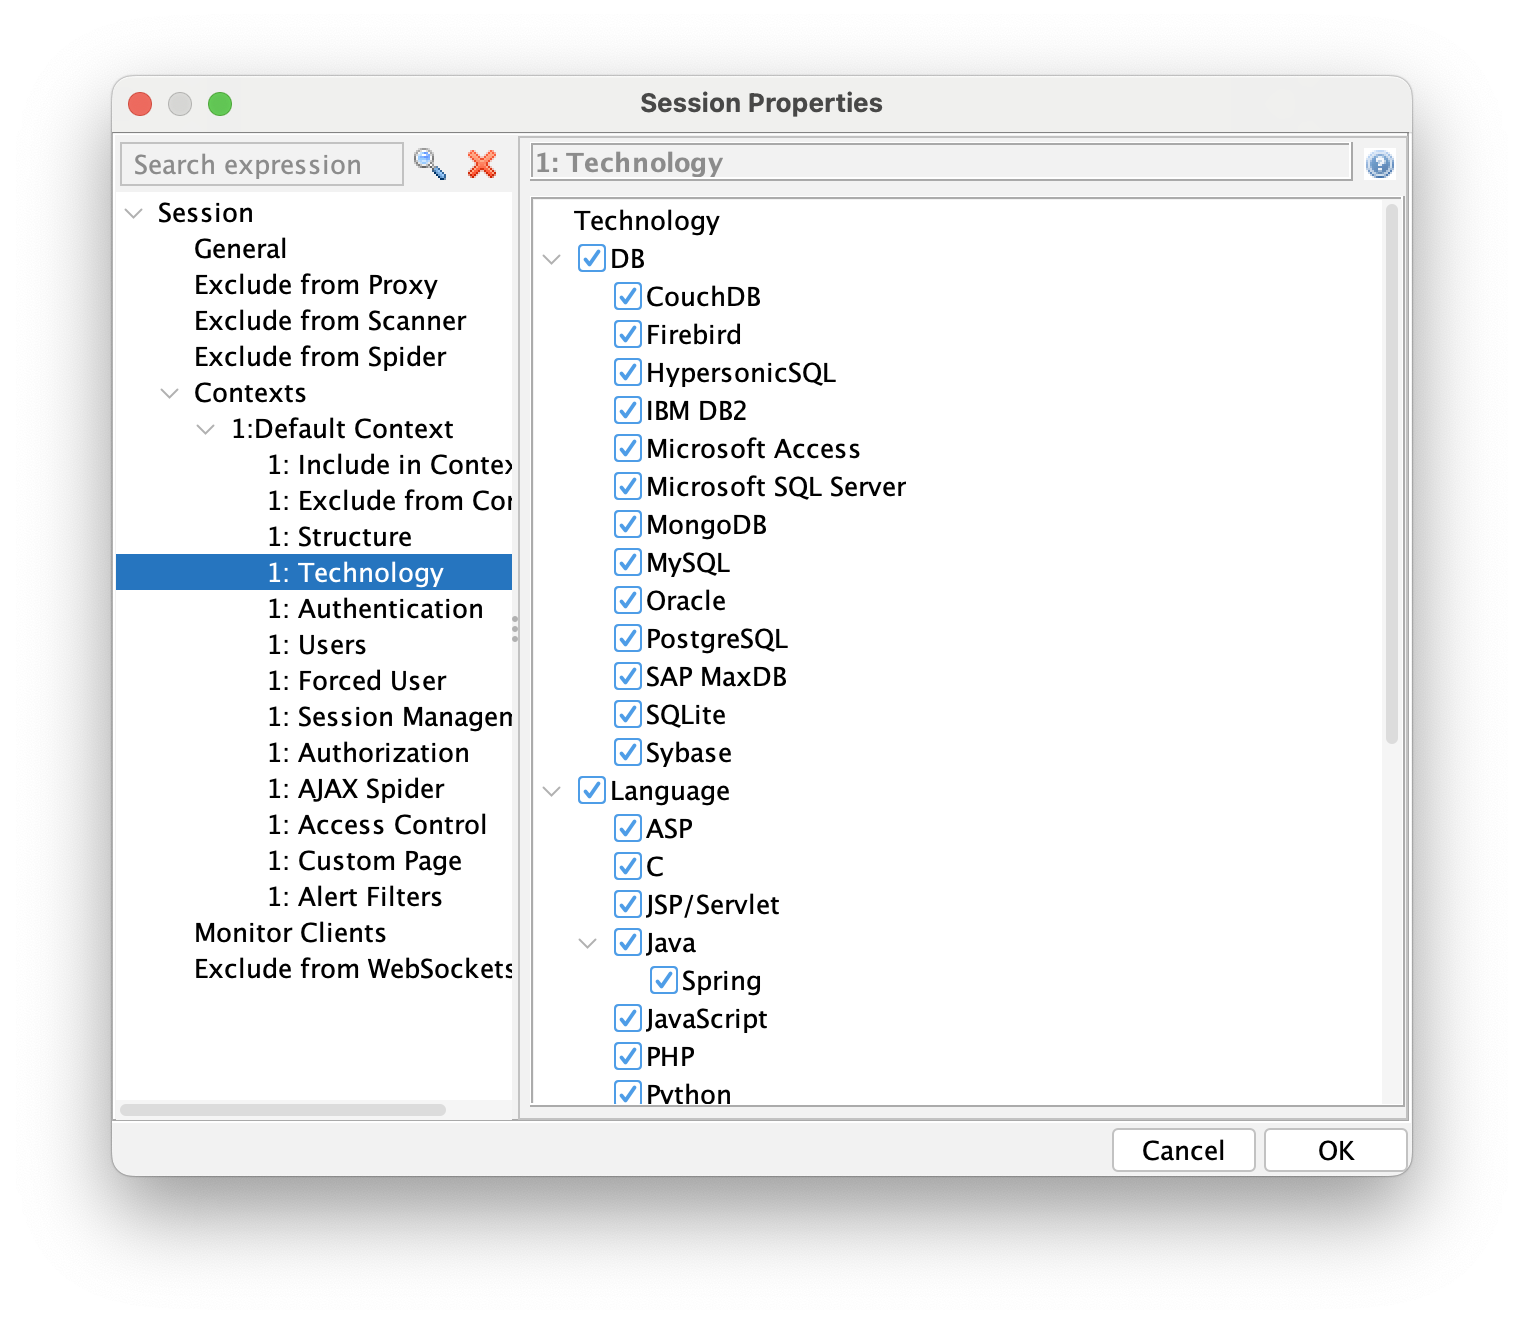Collapse the Java node arrow
Screen dimensions: 1524x1324
[x=588, y=943]
